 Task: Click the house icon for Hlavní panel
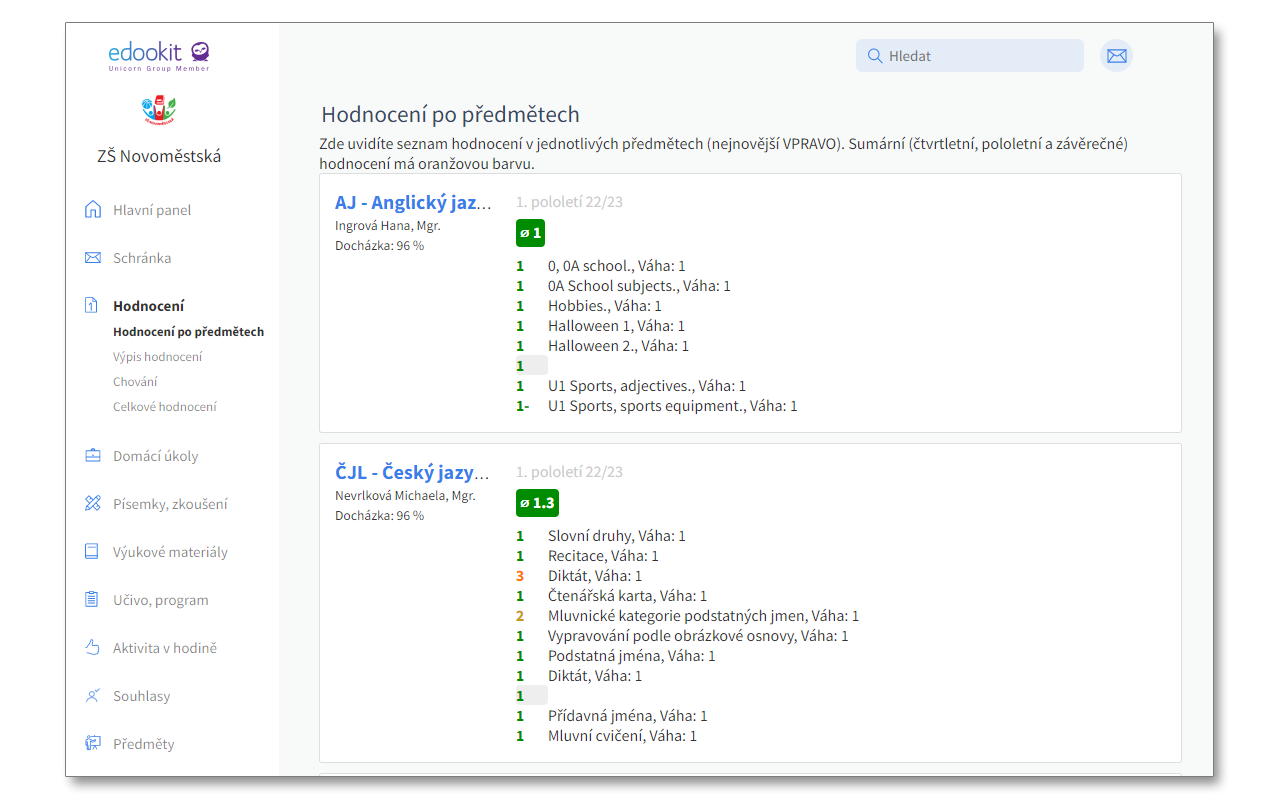pyautogui.click(x=93, y=210)
